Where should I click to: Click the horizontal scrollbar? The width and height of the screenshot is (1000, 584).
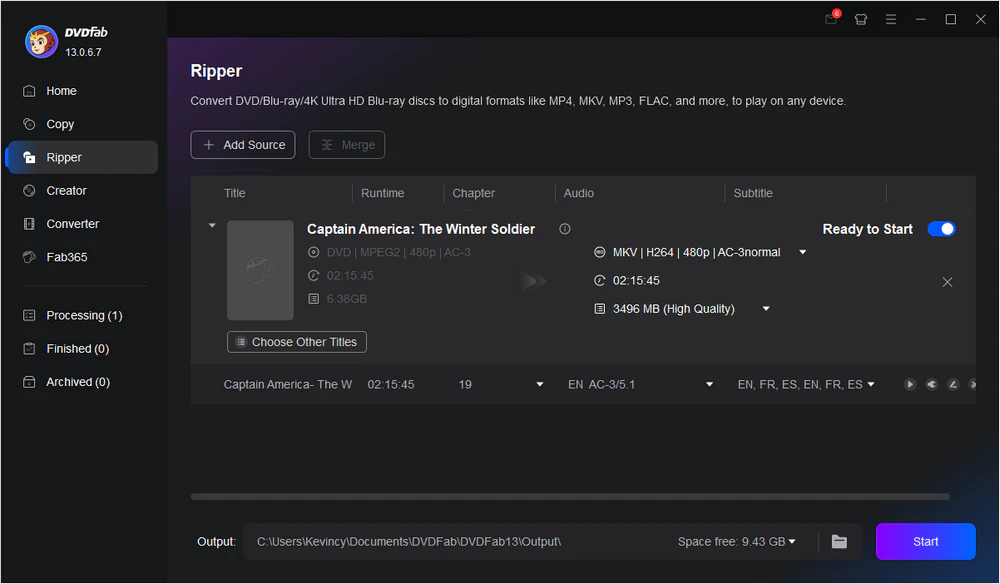coord(570,496)
